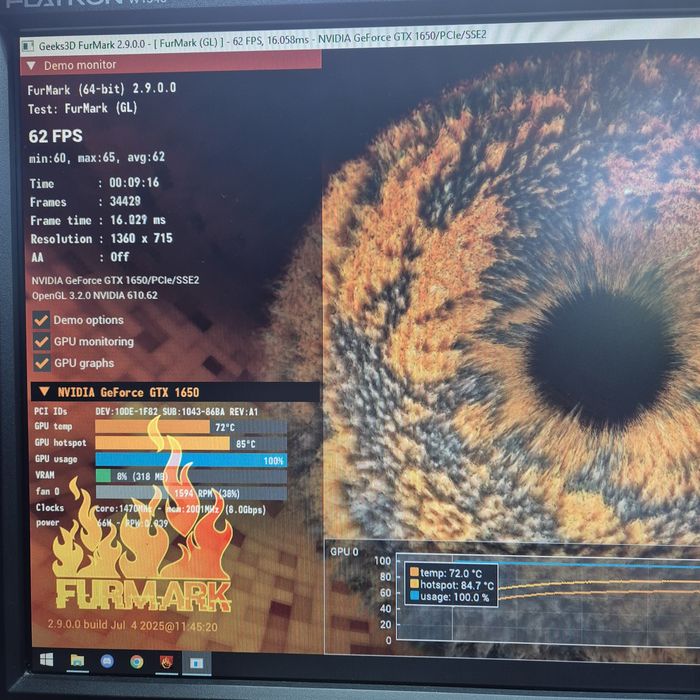Screen dimensions: 700x700
Task: Collapse the Demo monitor panel triangle
Action: (x=31, y=66)
